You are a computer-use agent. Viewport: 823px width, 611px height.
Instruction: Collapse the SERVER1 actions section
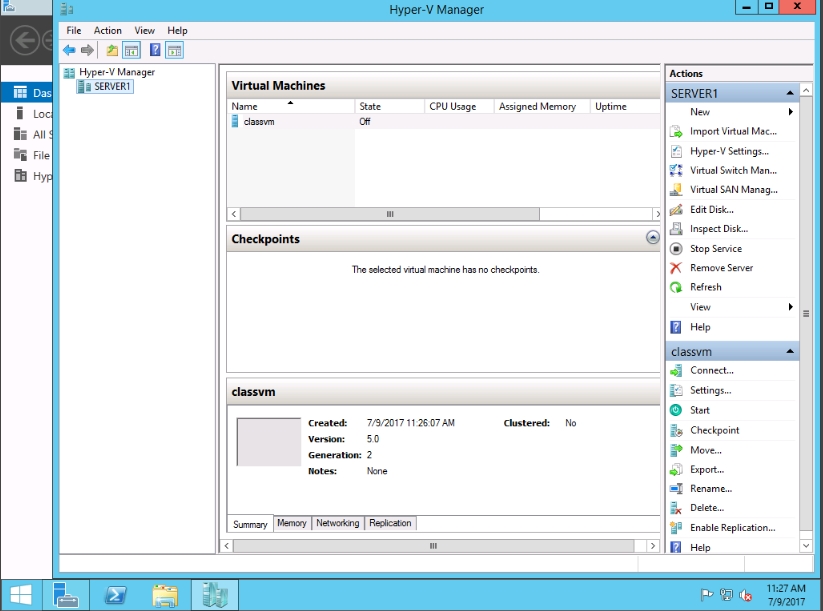coord(791,93)
